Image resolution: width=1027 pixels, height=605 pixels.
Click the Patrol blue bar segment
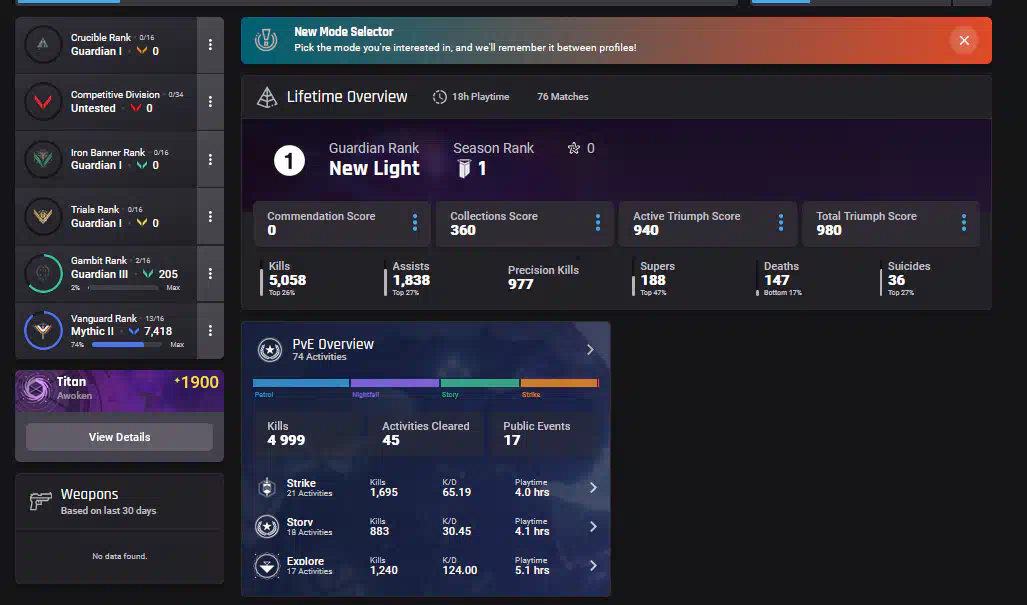301,383
